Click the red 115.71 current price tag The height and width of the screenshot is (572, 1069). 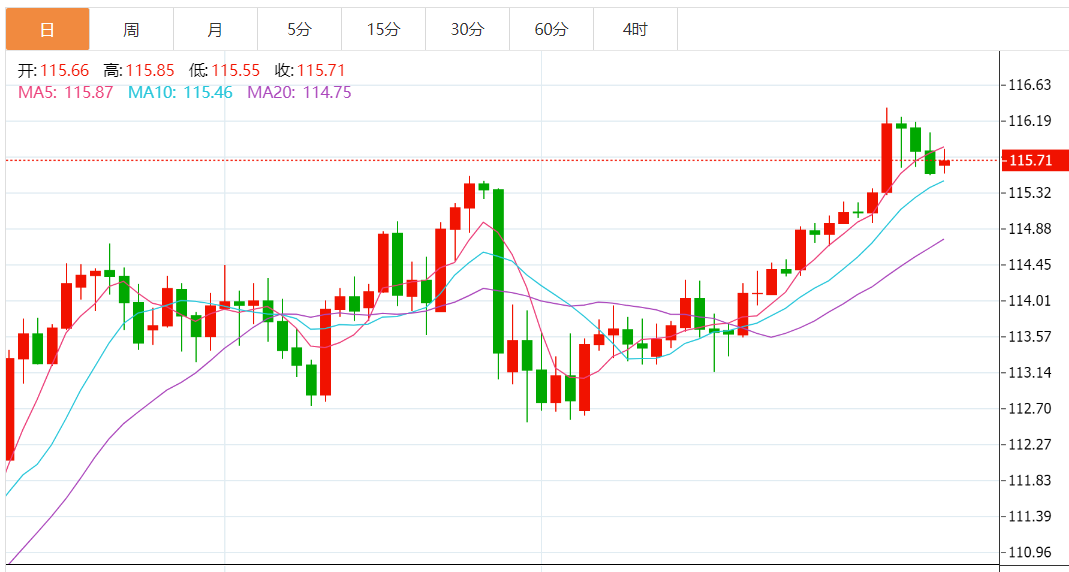tap(1036, 161)
